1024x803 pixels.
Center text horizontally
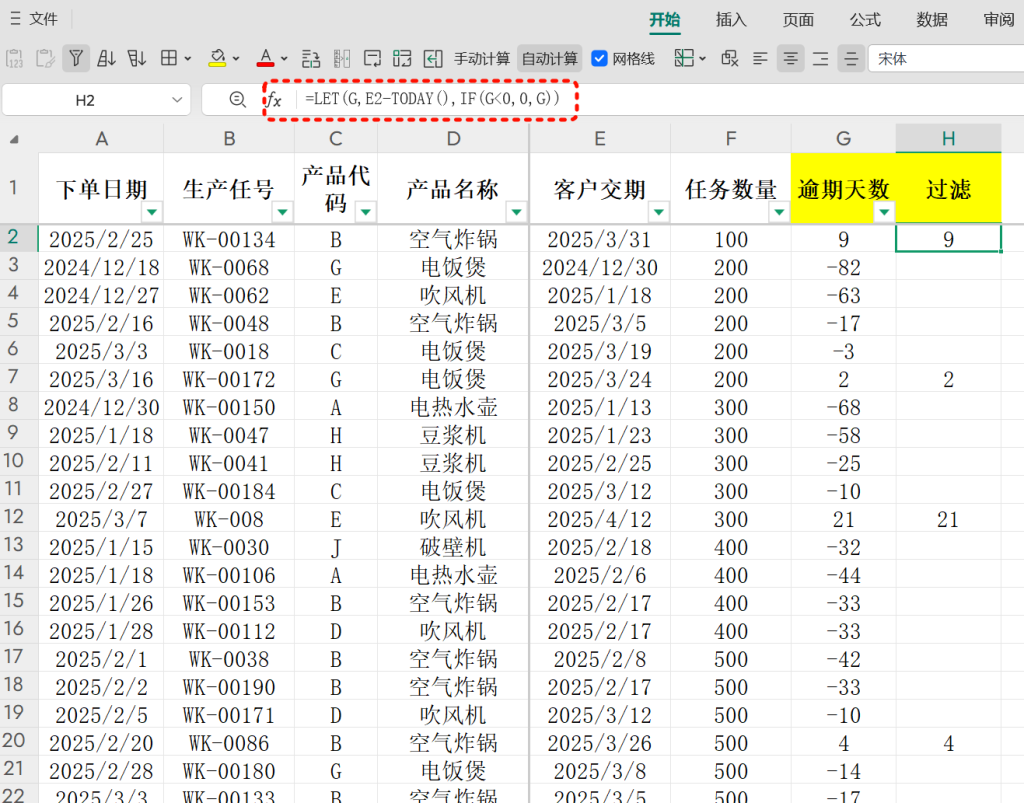790,59
